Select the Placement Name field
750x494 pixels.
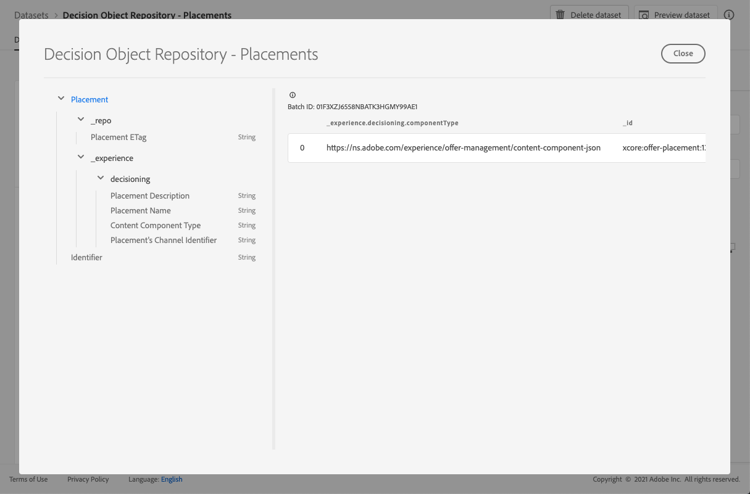pos(141,211)
